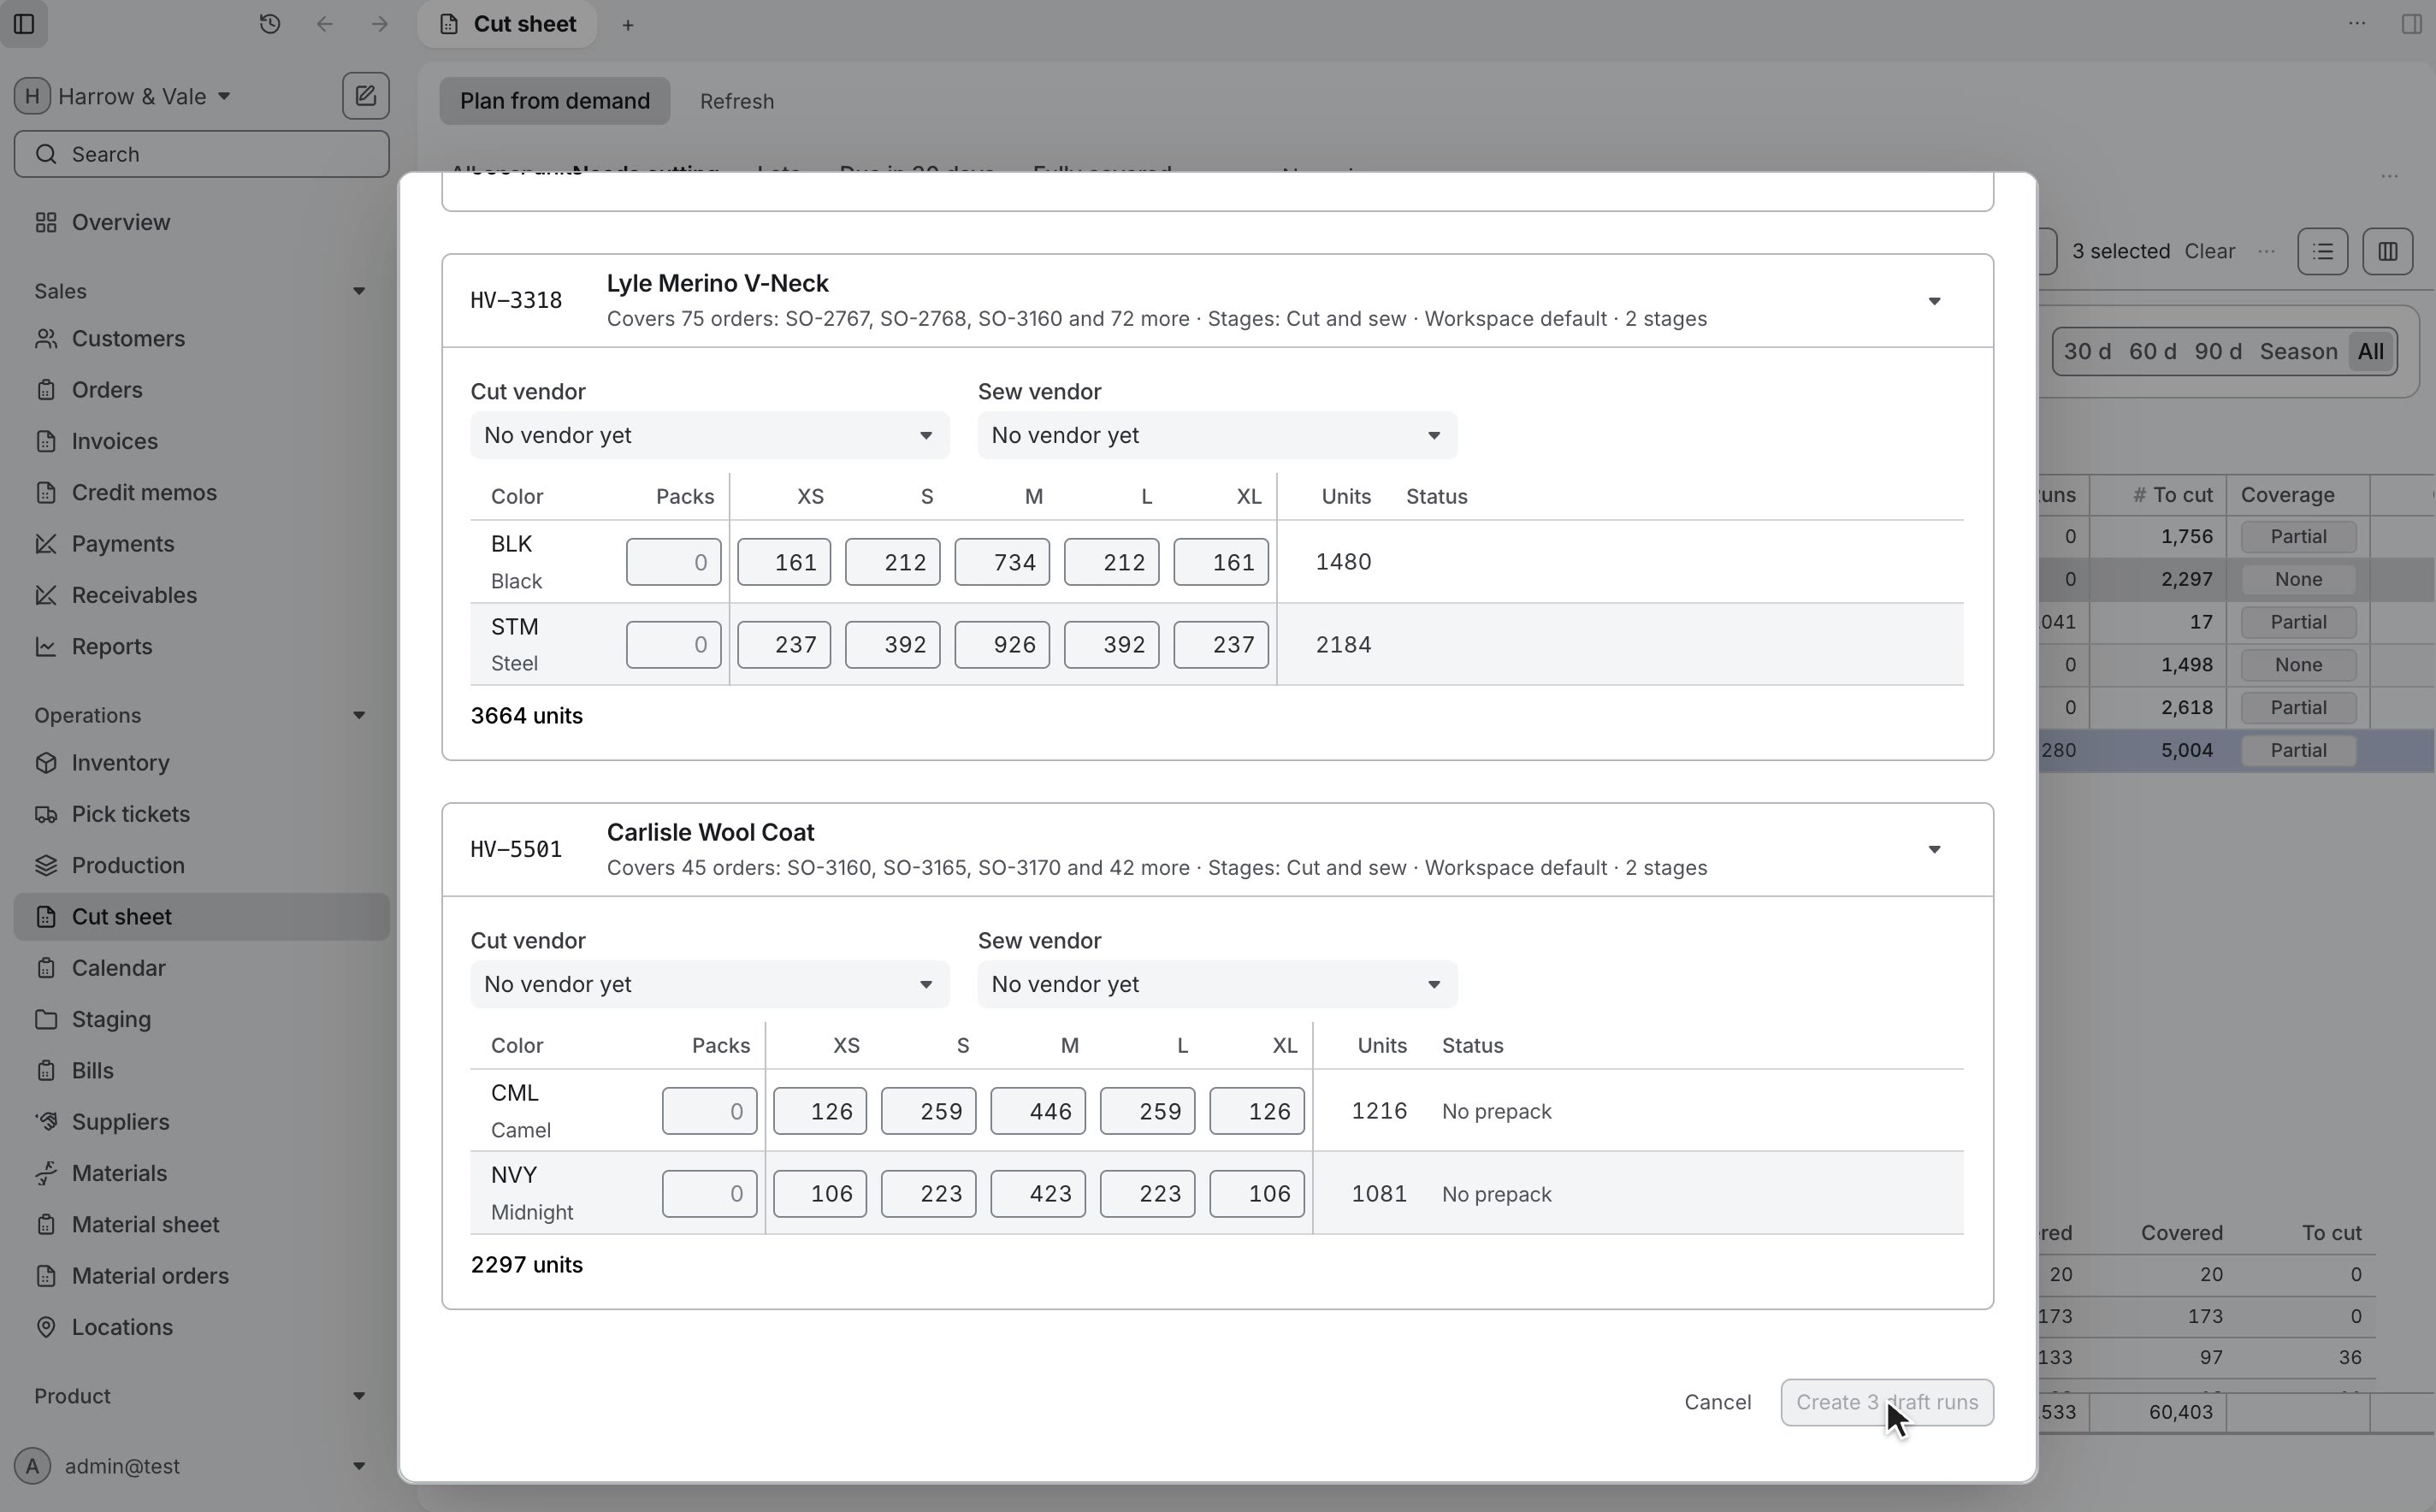Add a new tab with plus icon

[x=628, y=25]
